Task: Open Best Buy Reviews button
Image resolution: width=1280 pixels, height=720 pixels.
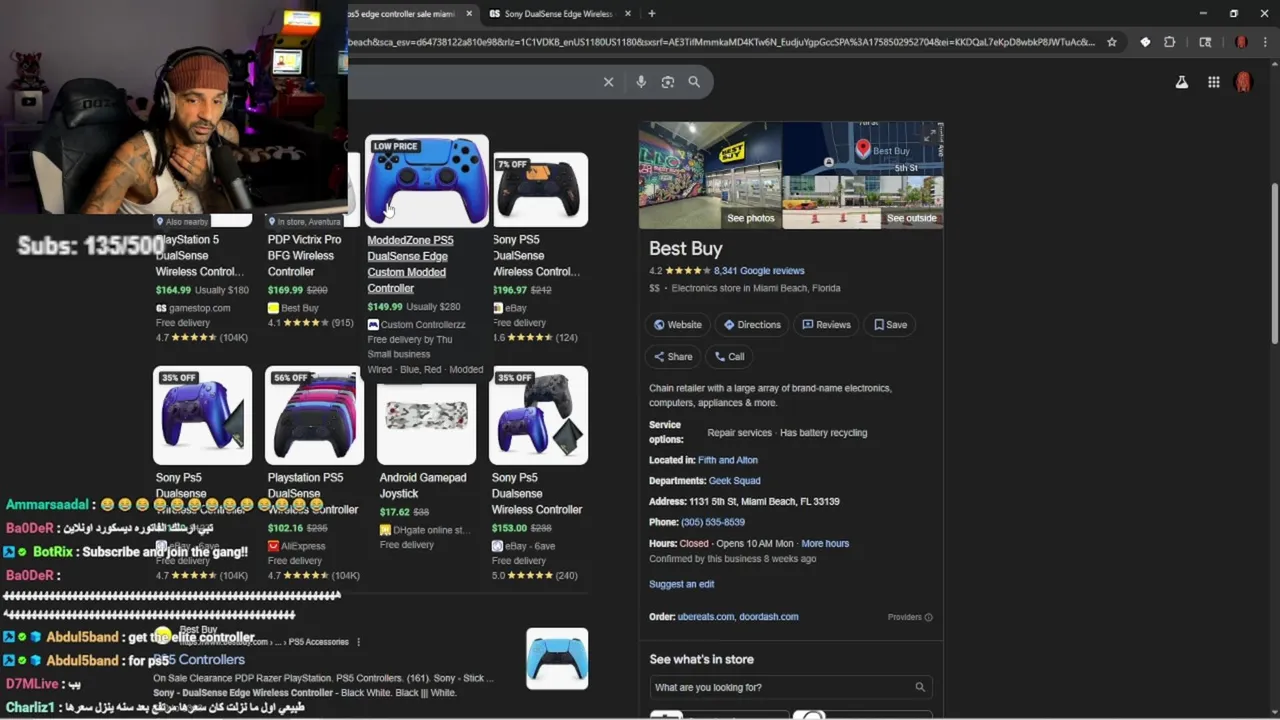Action: pyautogui.click(x=826, y=325)
